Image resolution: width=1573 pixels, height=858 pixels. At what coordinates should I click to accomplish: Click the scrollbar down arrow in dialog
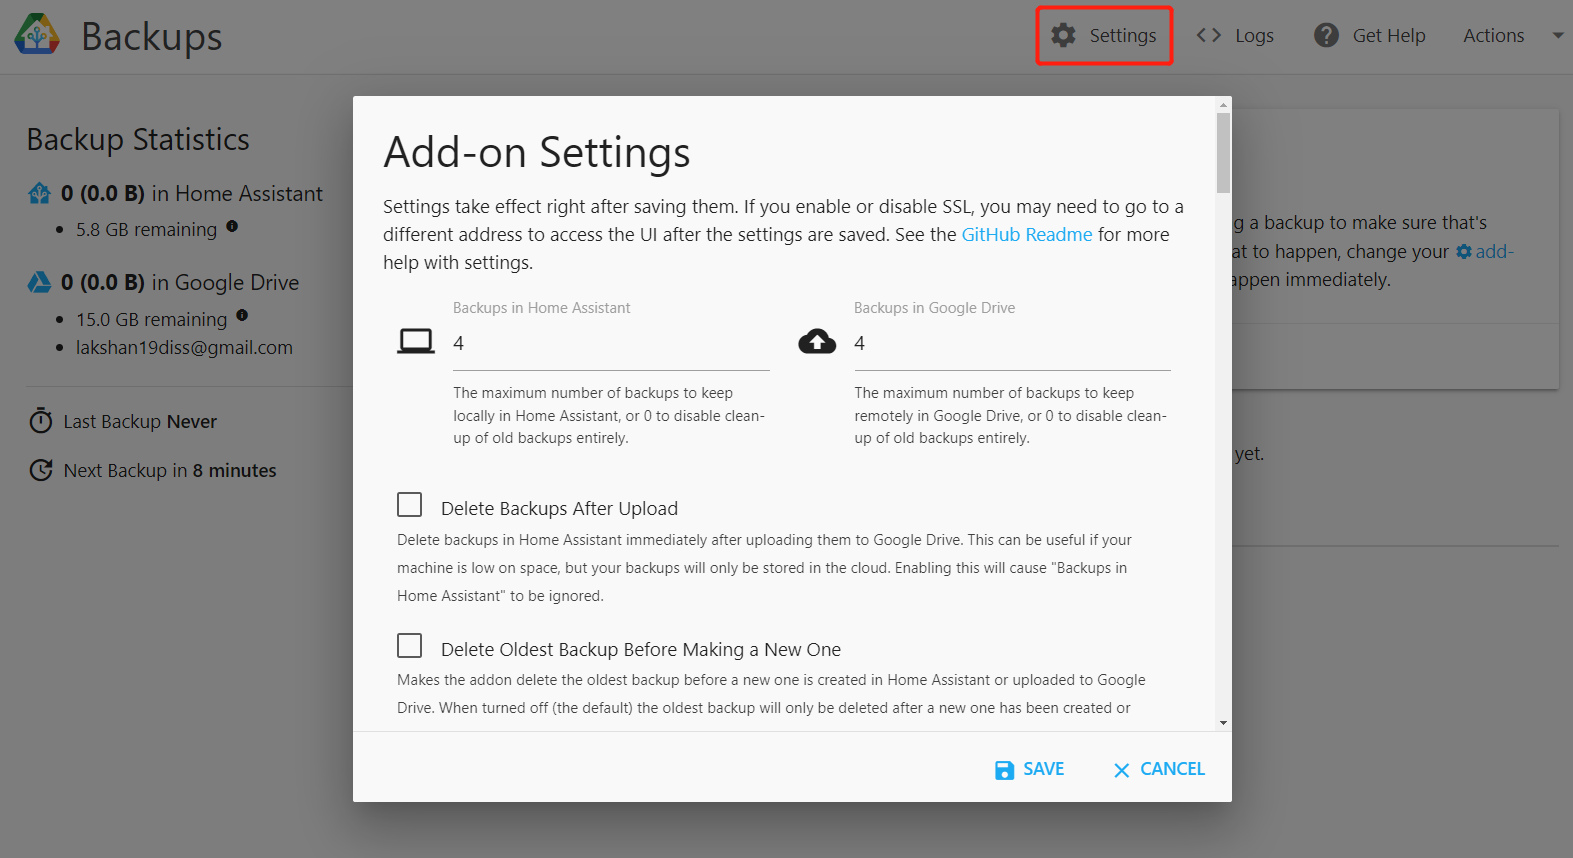[1224, 722]
